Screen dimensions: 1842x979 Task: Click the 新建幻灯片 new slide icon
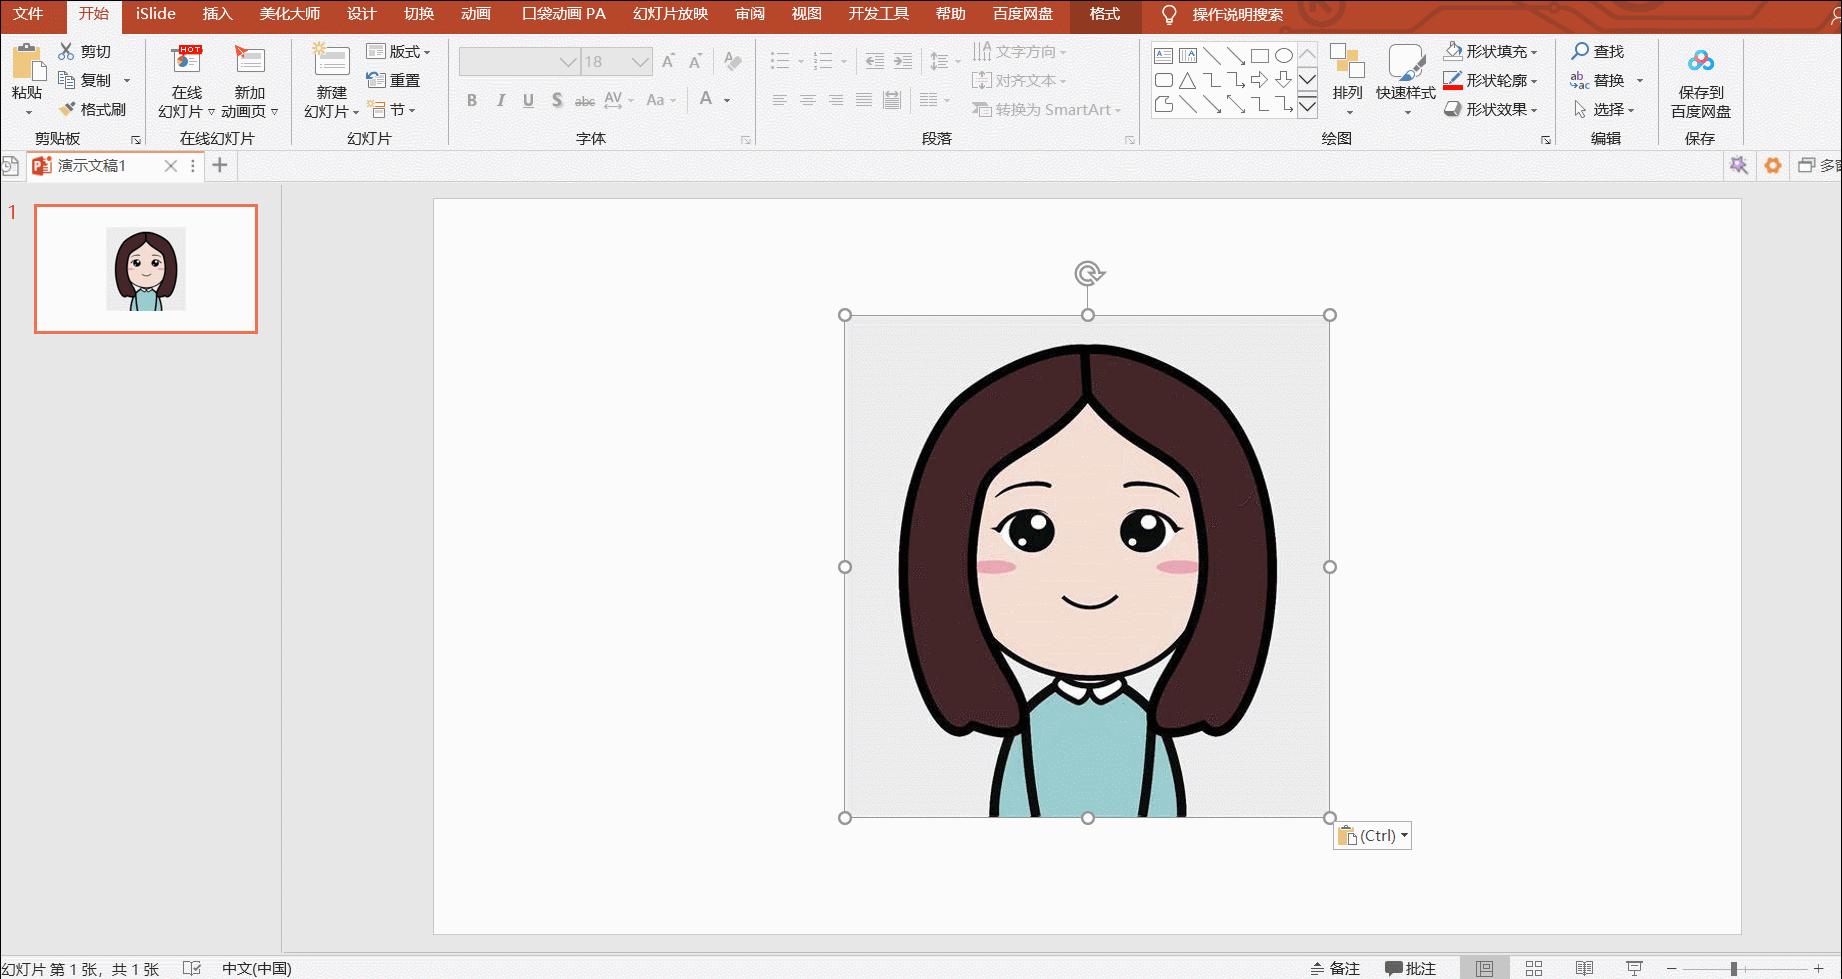tap(330, 62)
